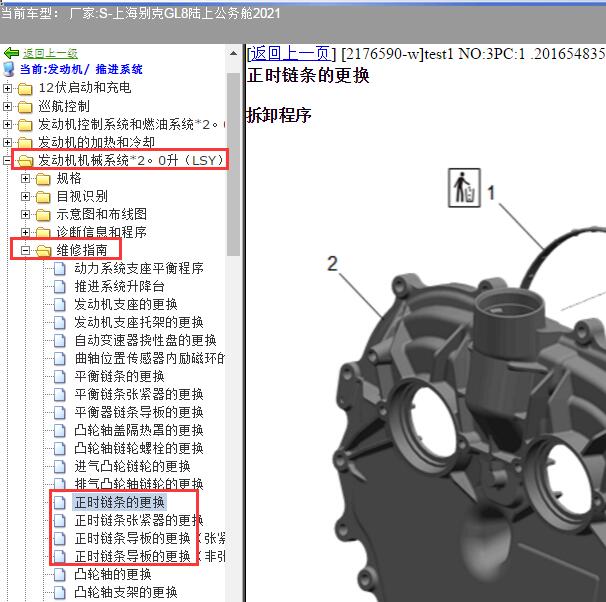606x602 pixels.
Task: Open 平衡链条的更换 document
Action: point(119,376)
